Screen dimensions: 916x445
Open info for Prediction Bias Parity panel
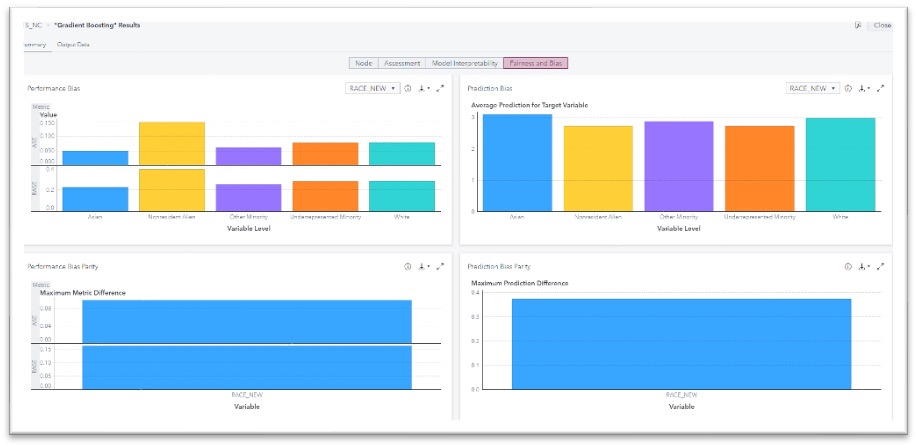click(848, 266)
